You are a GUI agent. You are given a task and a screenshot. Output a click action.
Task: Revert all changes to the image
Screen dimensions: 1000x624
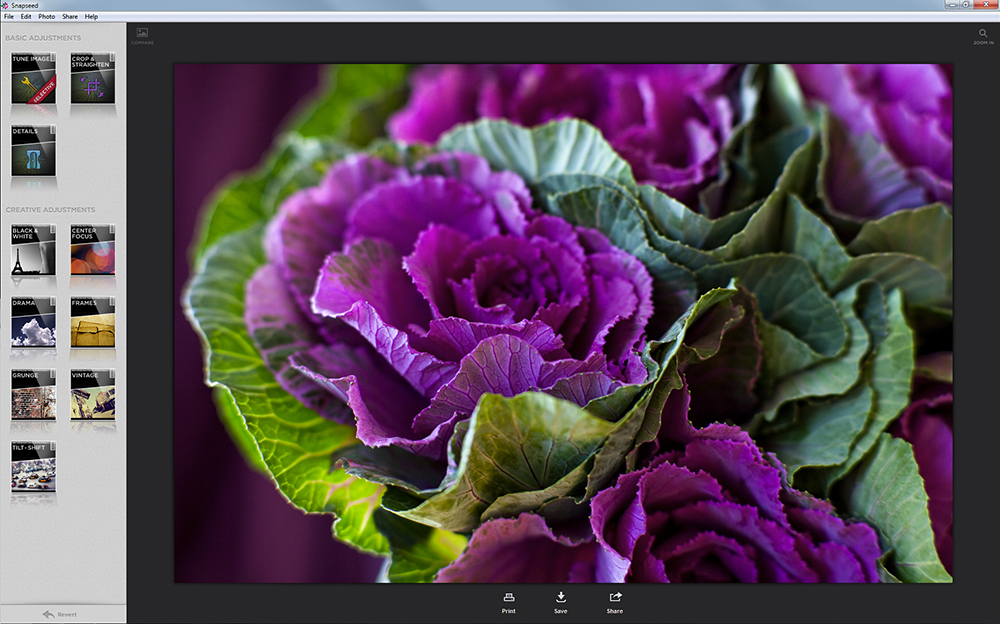pos(60,614)
